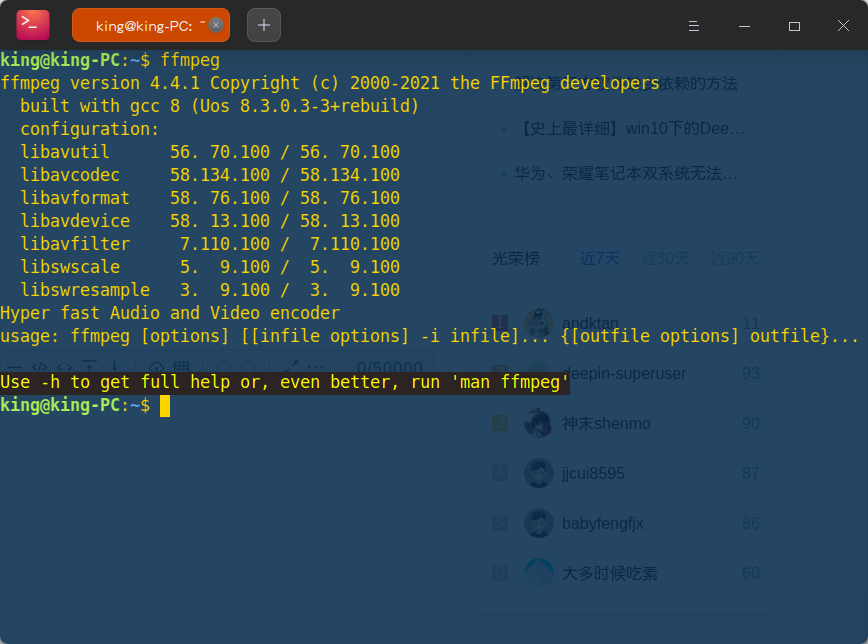Click the insert table icon
The height and width of the screenshot is (644, 868).
[x=181, y=365]
